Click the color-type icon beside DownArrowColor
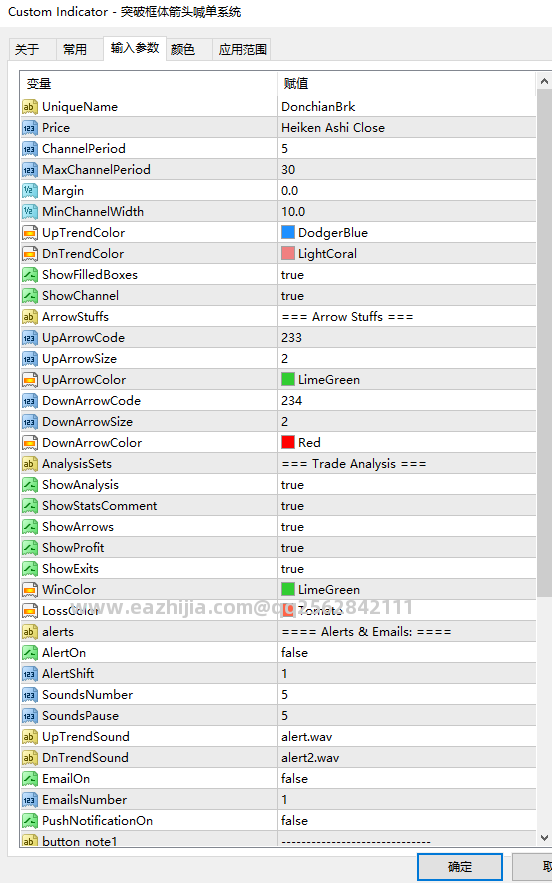The height and width of the screenshot is (883, 552). coord(30,443)
